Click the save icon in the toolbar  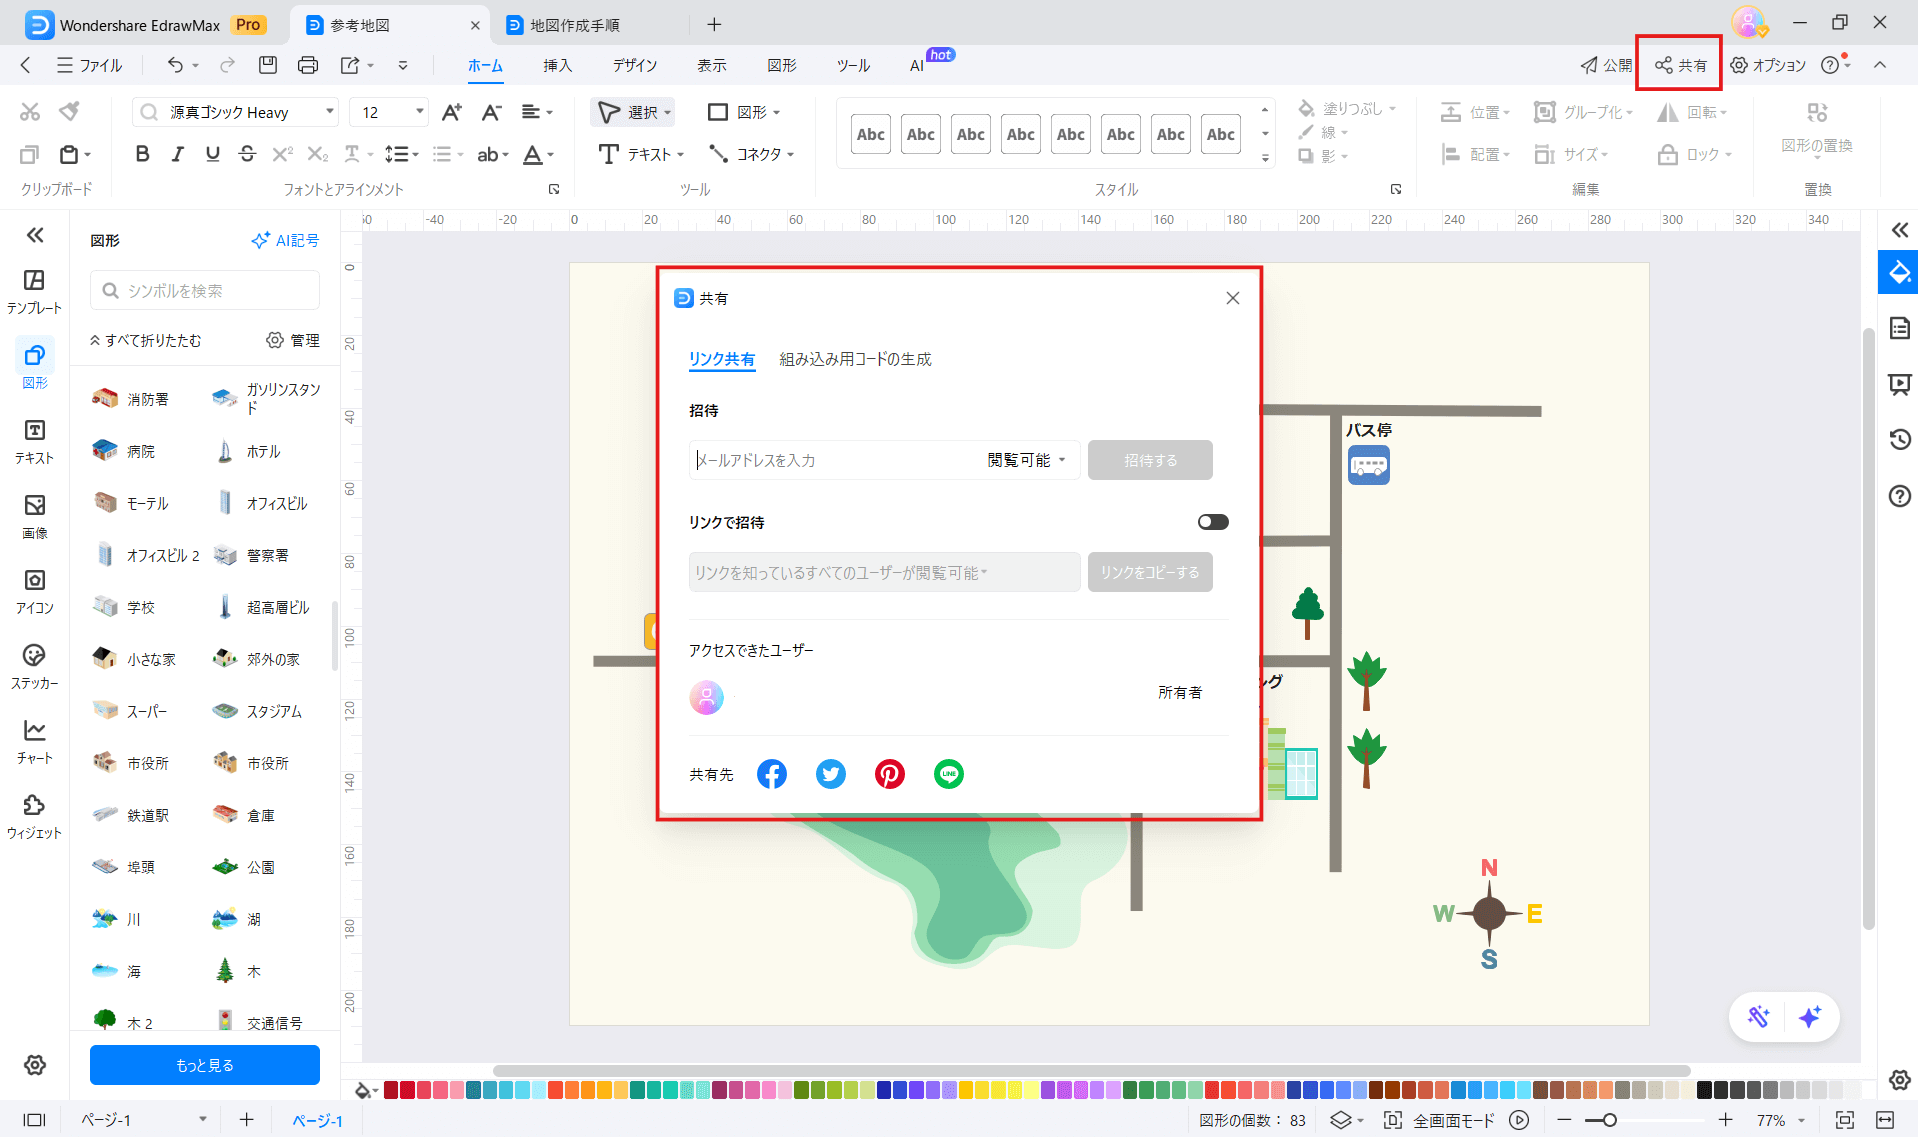coord(267,65)
